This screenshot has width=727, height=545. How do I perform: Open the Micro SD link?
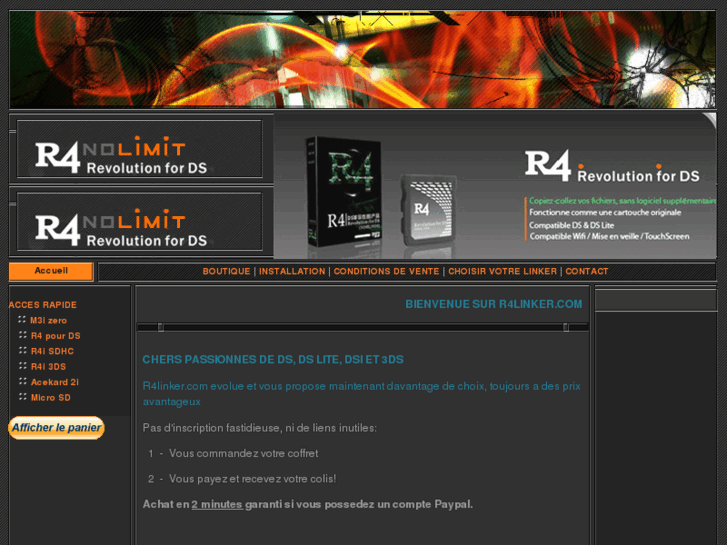pos(51,398)
